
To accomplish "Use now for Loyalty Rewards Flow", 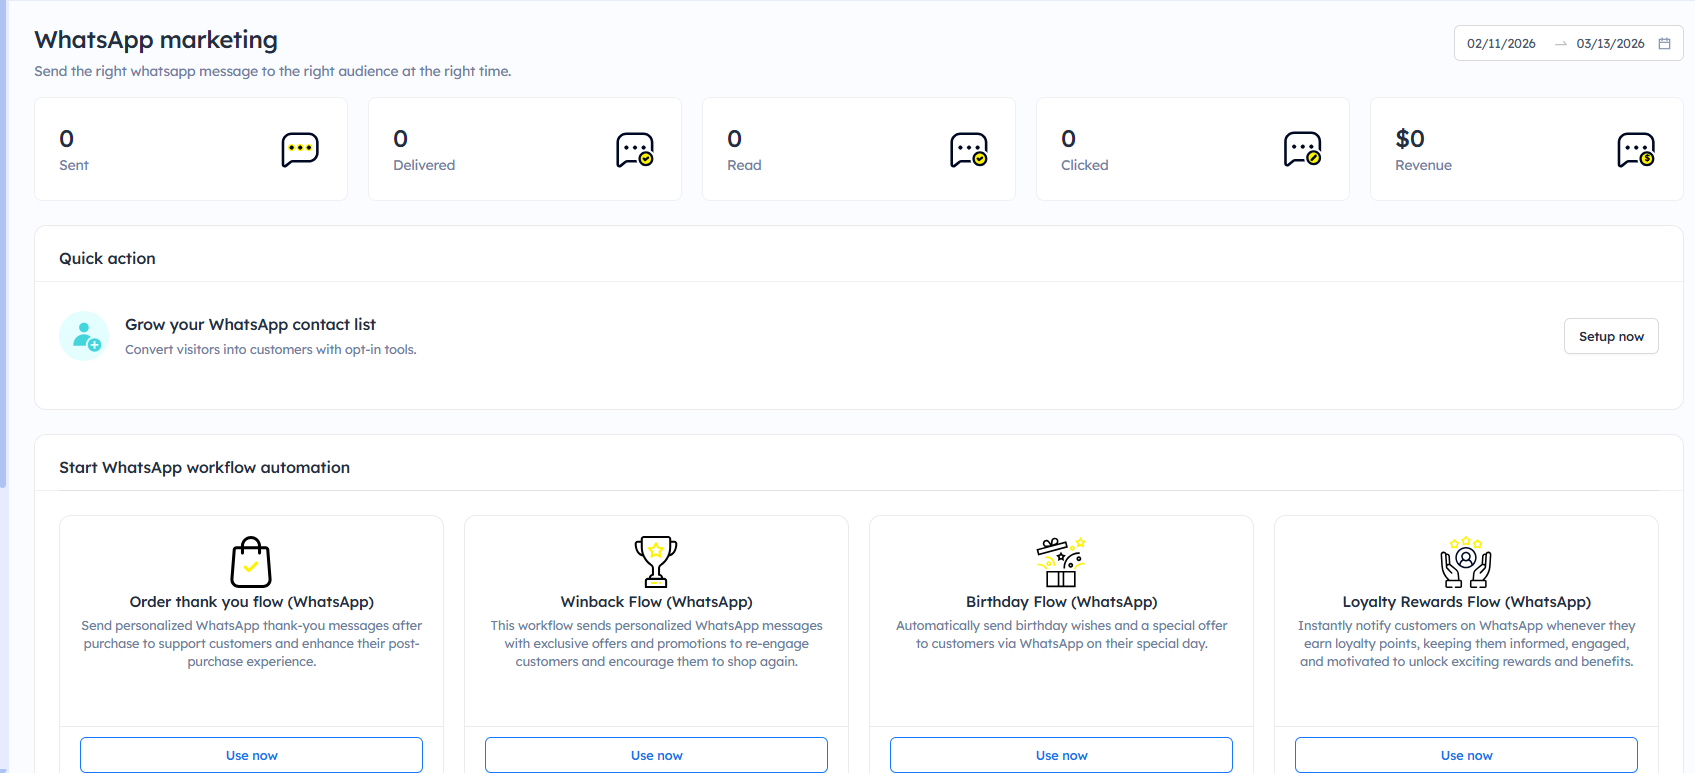I will click(1466, 755).
